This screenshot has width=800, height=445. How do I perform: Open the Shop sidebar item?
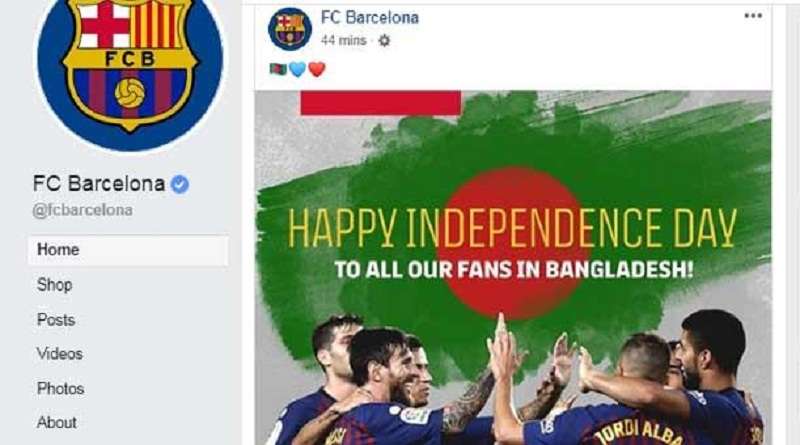point(54,285)
